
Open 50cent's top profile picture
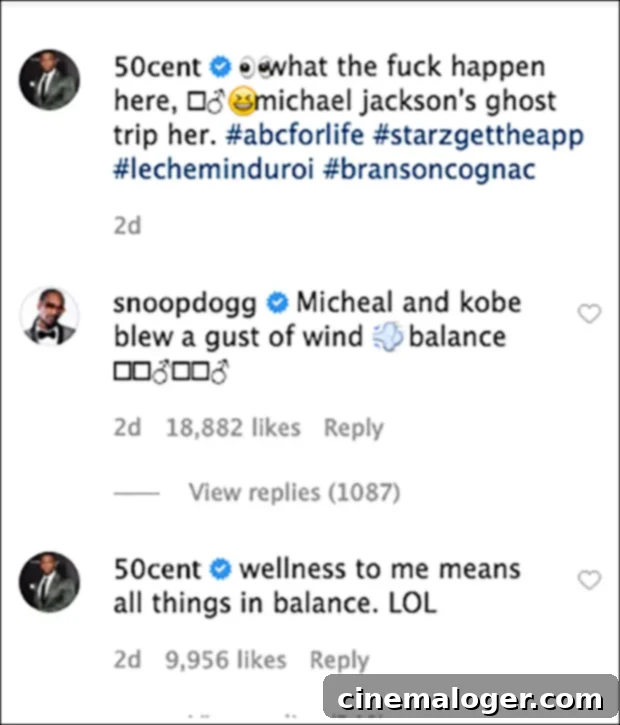pos(49,80)
